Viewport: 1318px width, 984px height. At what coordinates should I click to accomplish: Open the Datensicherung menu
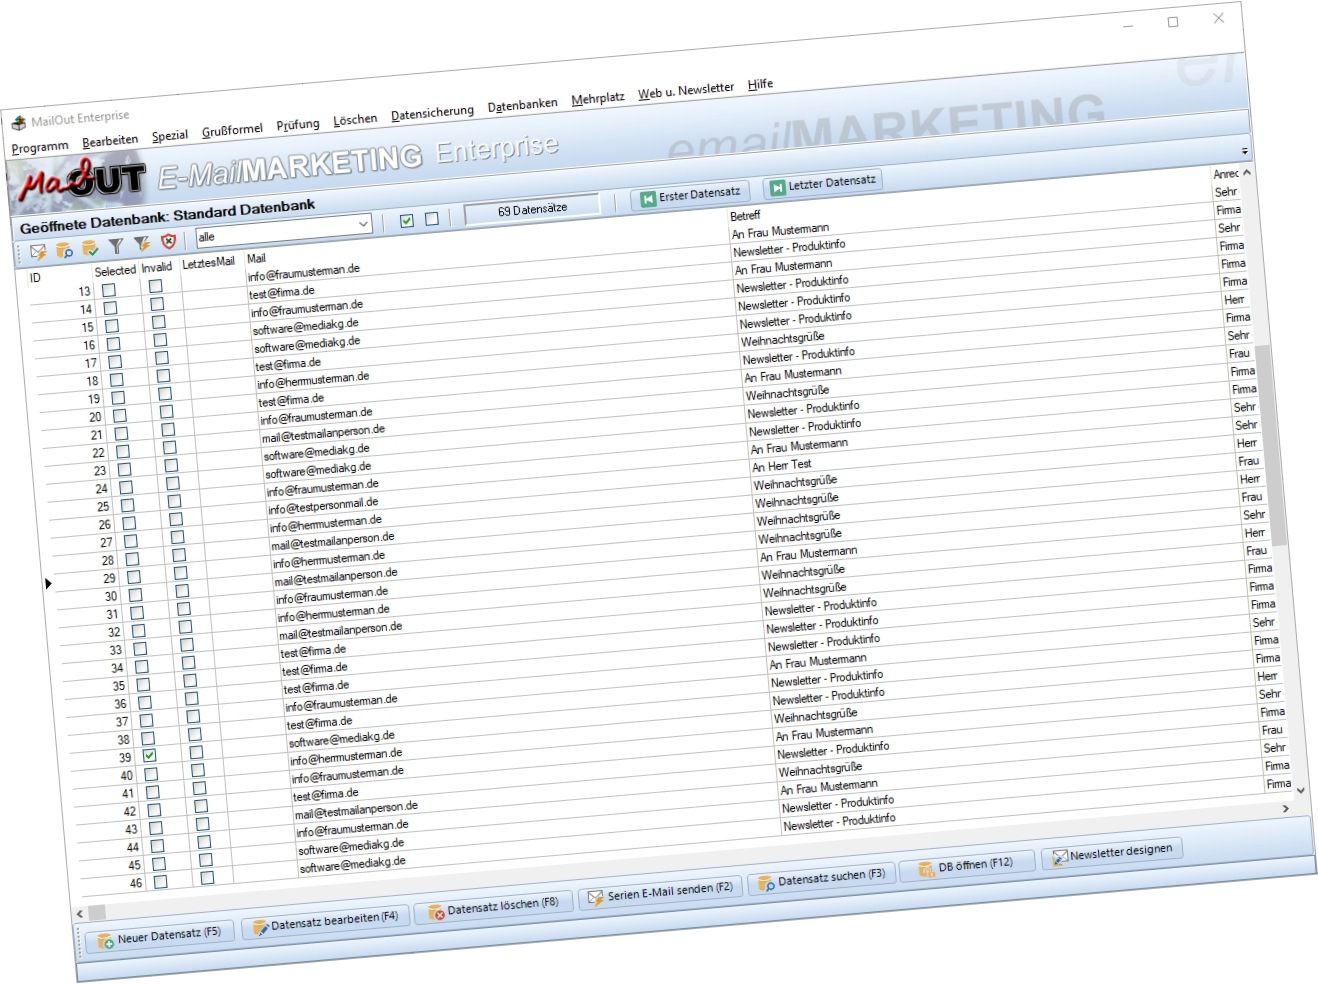[432, 113]
